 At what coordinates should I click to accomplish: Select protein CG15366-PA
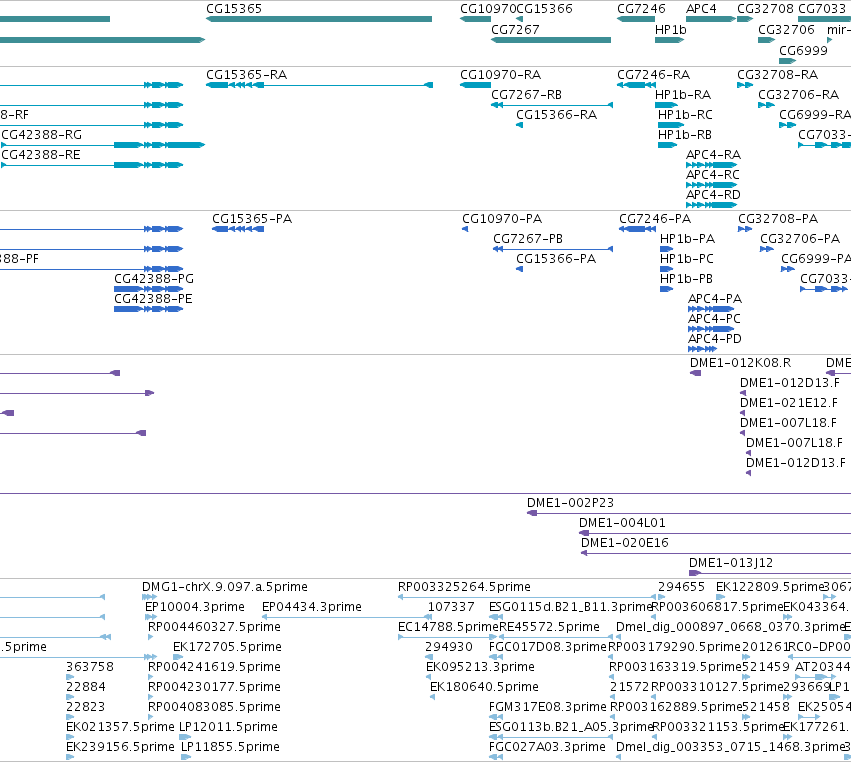coord(556,259)
